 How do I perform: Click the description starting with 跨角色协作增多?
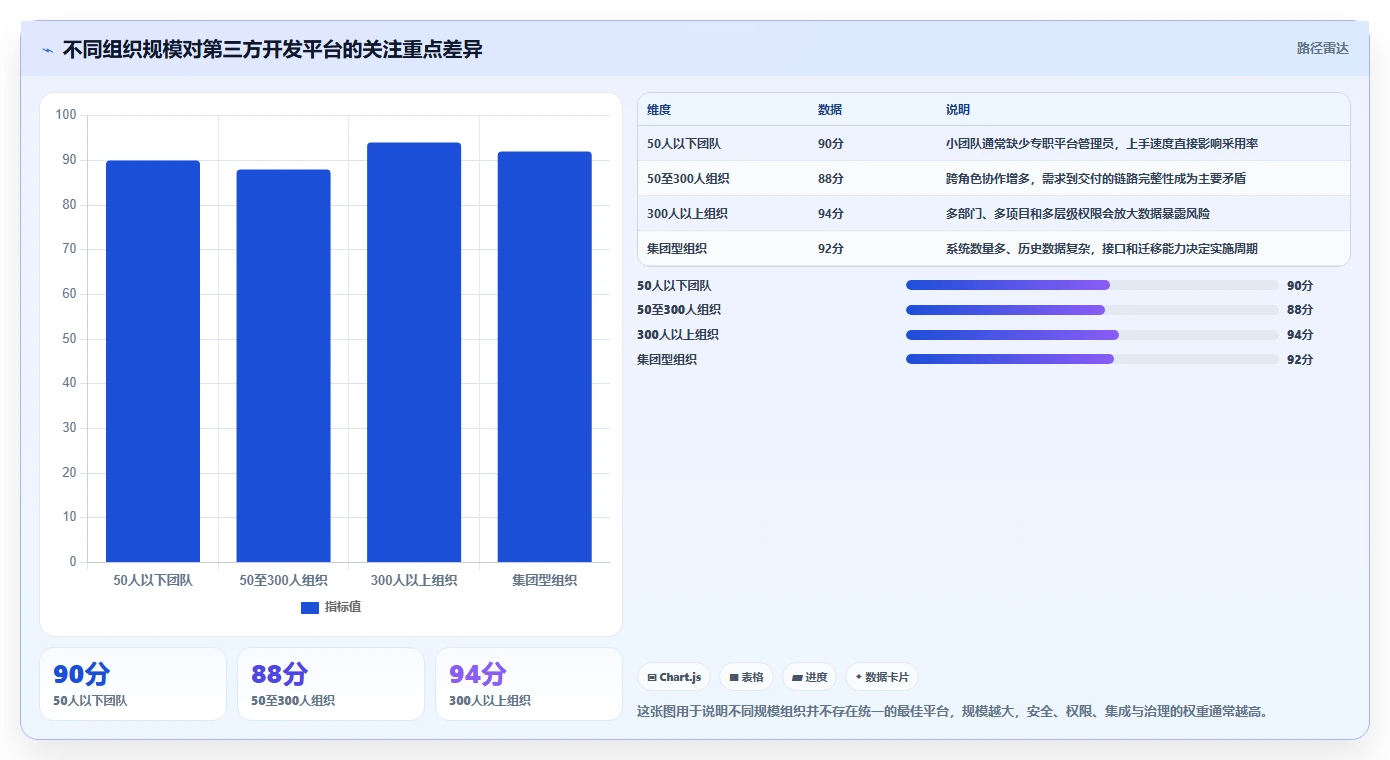[x=1096, y=179]
